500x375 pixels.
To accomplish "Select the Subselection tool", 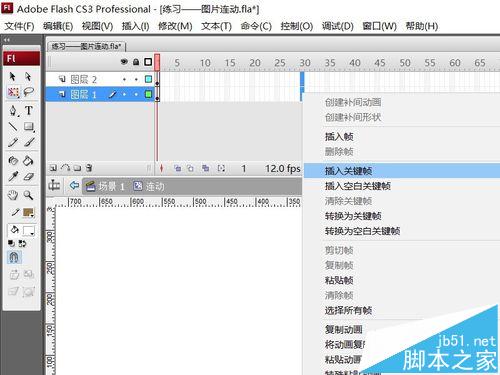I will [x=28, y=76].
